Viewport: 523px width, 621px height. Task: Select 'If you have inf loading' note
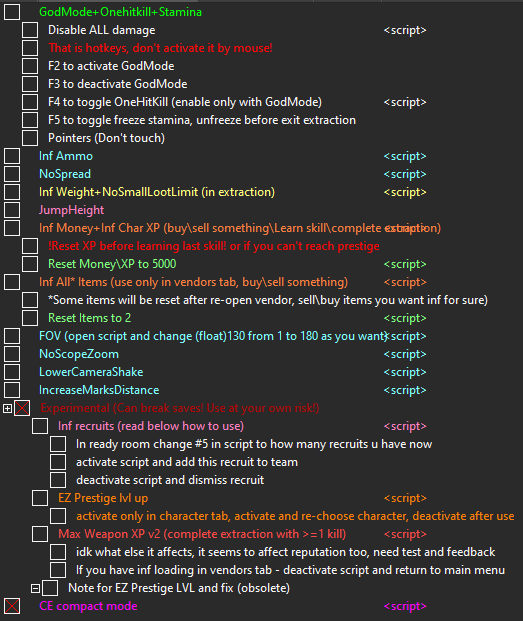tap(291, 570)
